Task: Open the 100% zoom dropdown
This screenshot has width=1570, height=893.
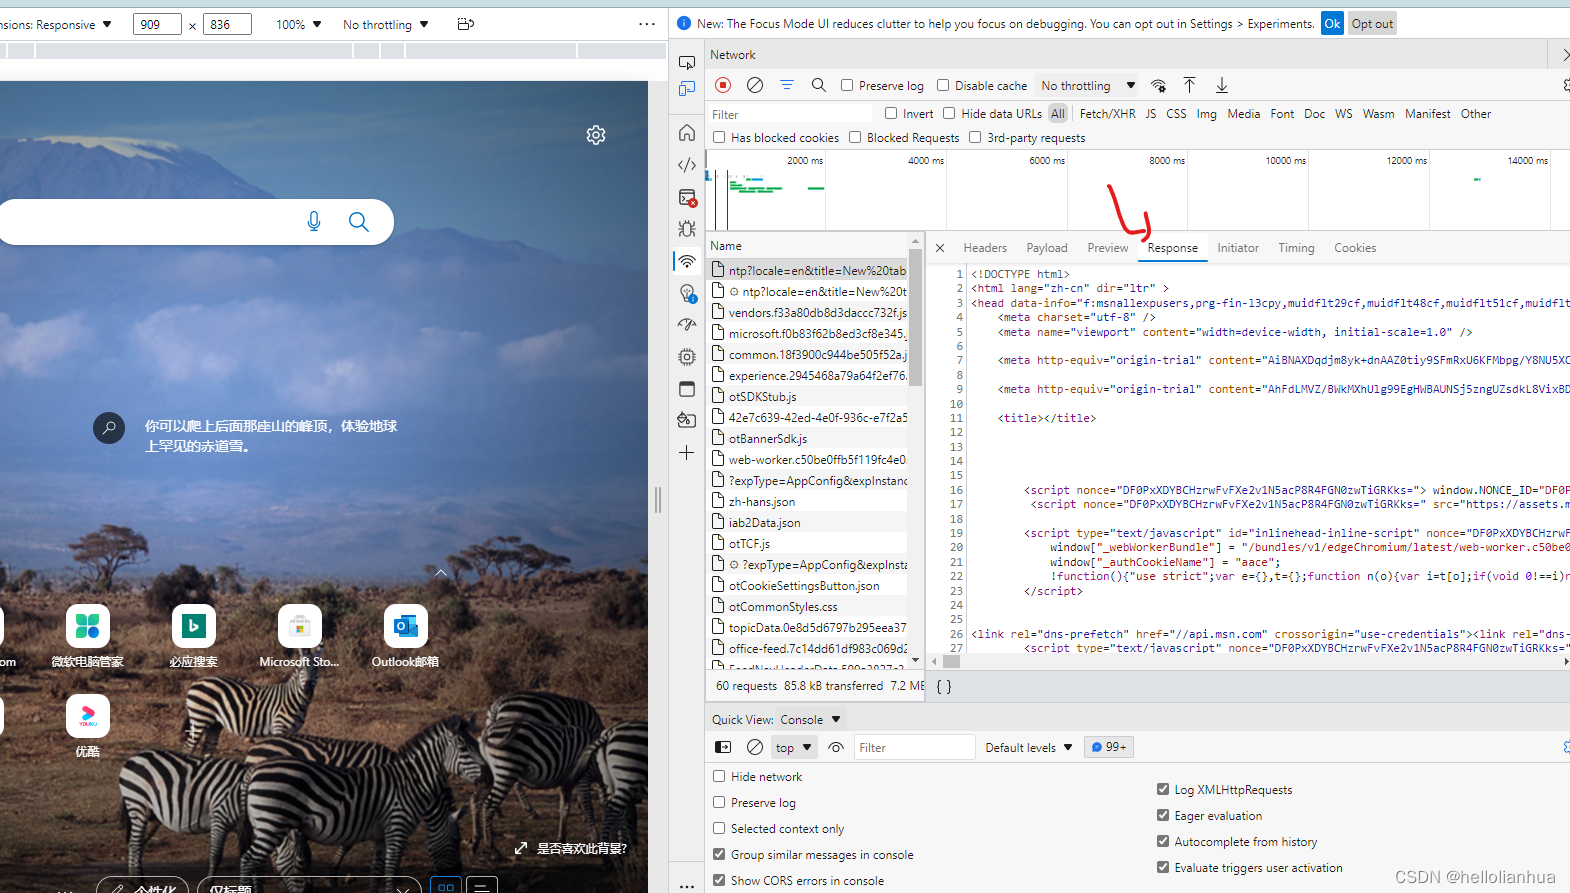Action: [299, 24]
